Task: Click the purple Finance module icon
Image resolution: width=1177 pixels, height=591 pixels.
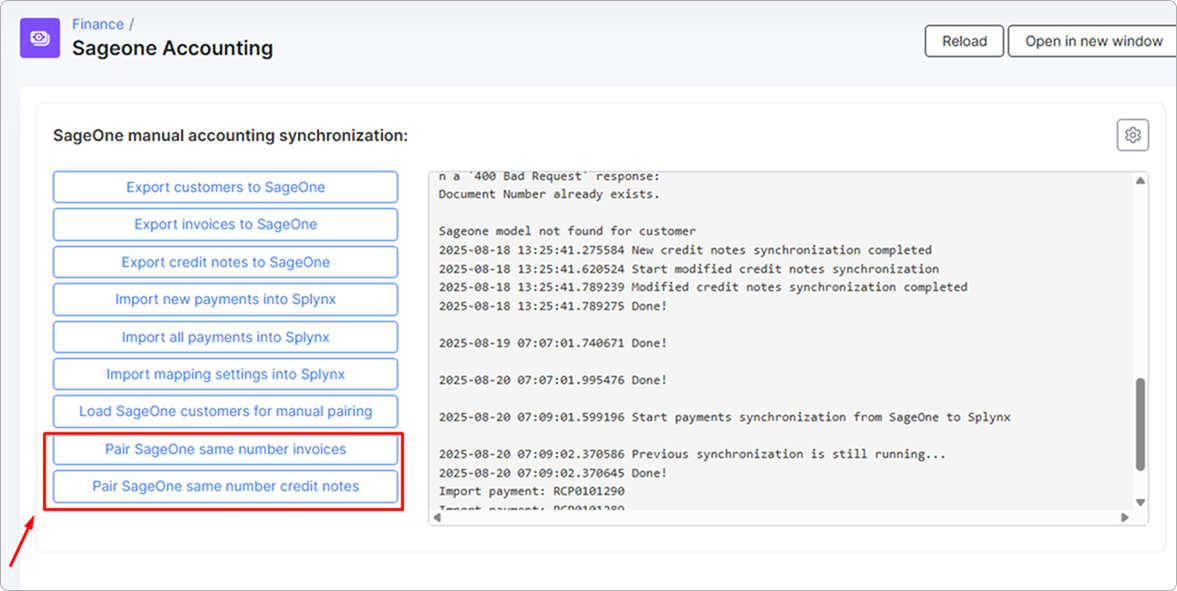Action: pyautogui.click(x=40, y=38)
